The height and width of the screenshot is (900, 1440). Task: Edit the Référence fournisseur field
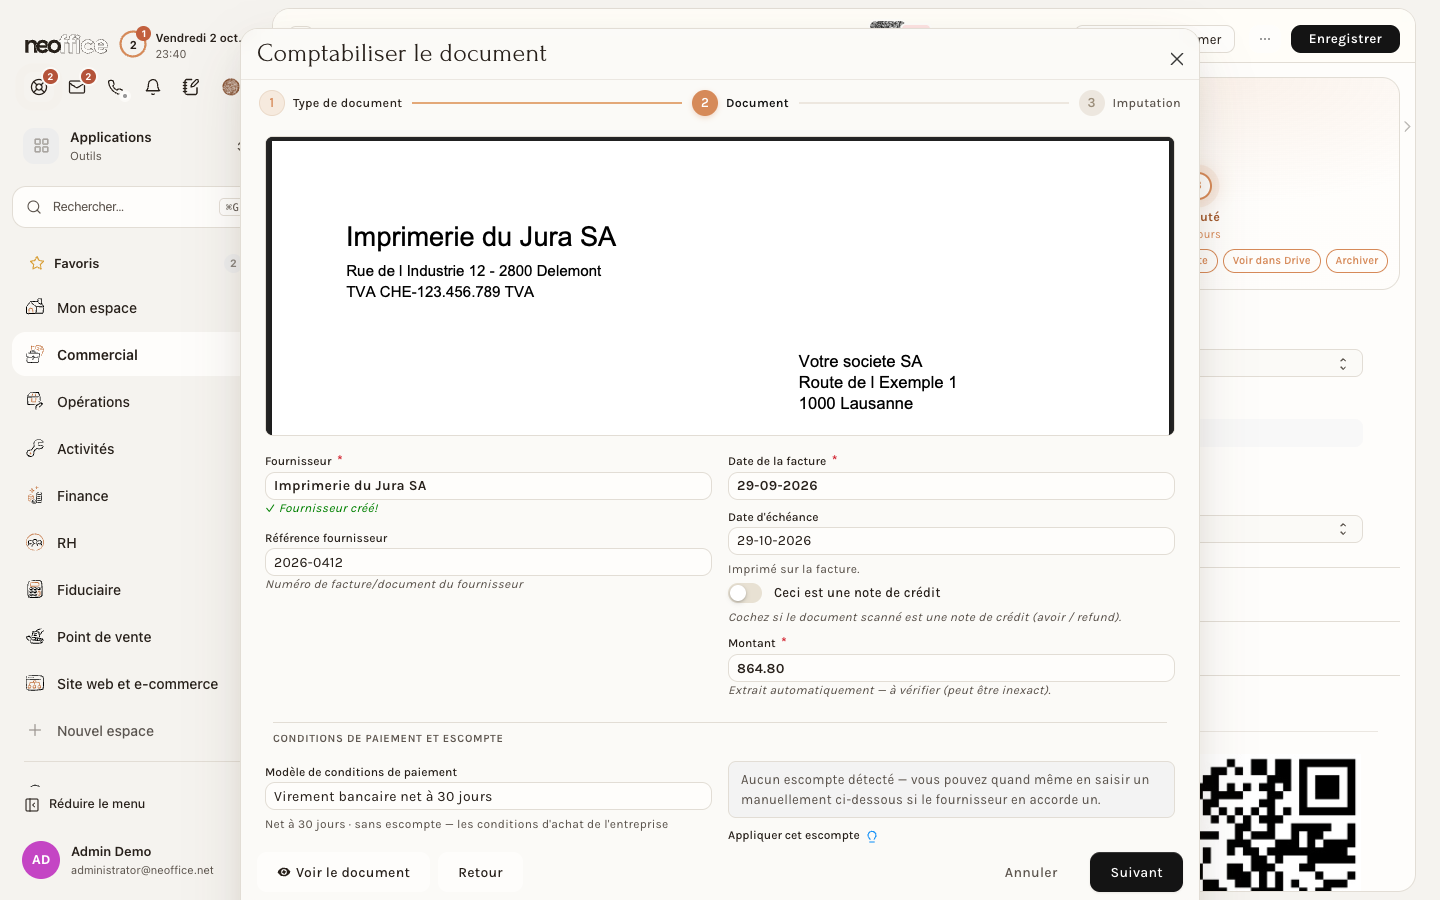[x=488, y=562]
